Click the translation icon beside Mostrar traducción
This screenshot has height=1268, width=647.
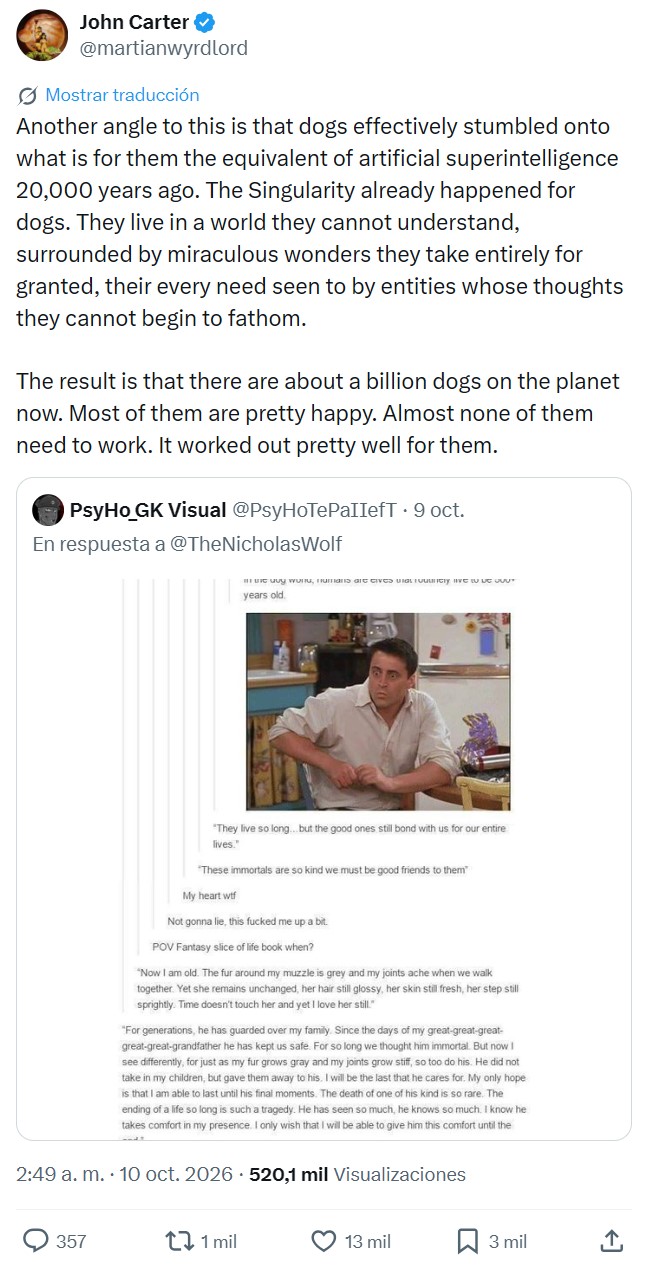click(x=28, y=95)
